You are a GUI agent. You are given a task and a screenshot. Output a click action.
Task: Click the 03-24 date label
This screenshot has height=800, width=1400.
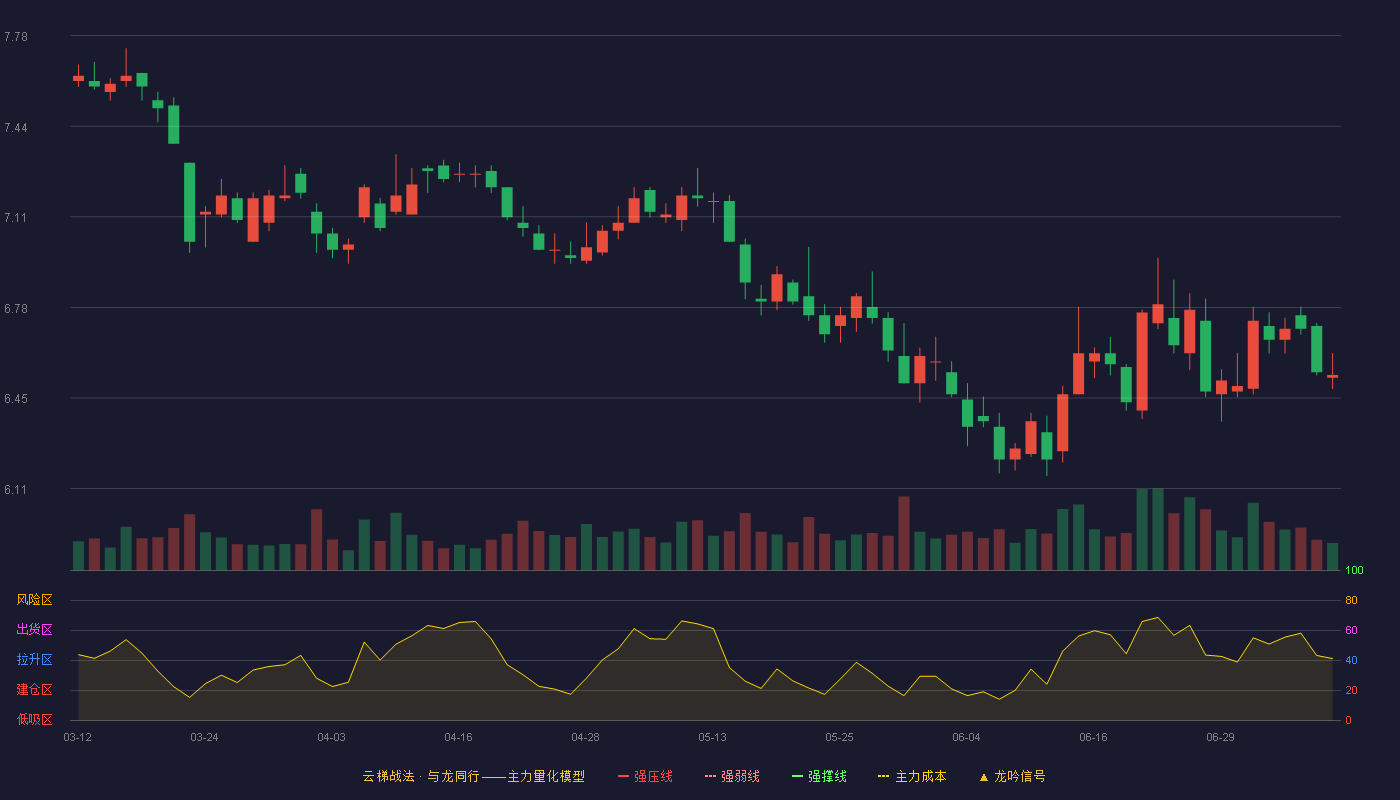tap(204, 737)
